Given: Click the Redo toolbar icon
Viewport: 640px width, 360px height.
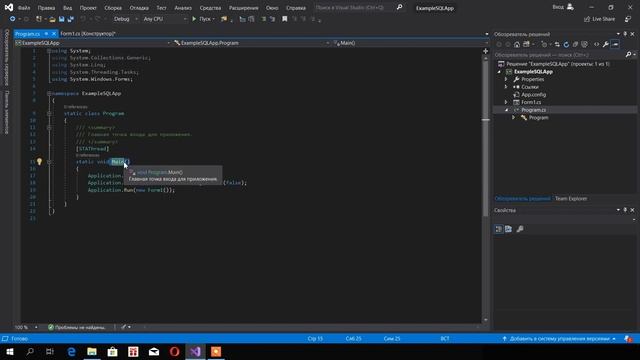Looking at the screenshot, I should pos(98,19).
